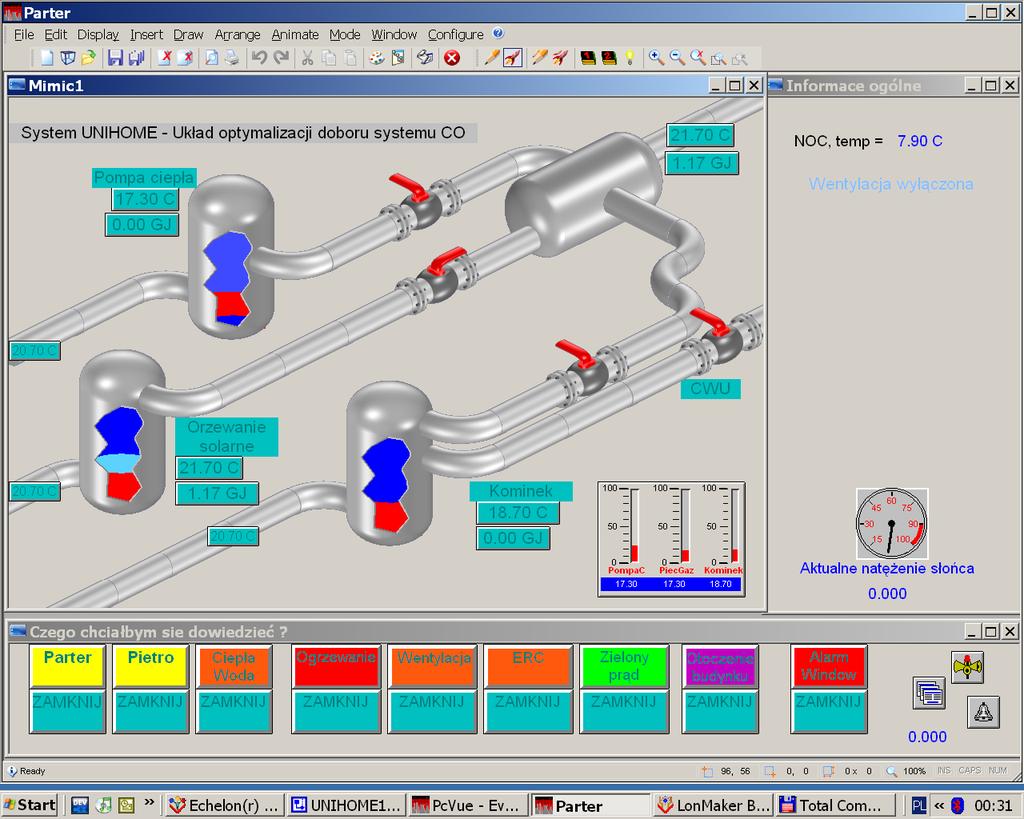Open the Insert menu
The image size is (1024, 819).
[x=146, y=35]
